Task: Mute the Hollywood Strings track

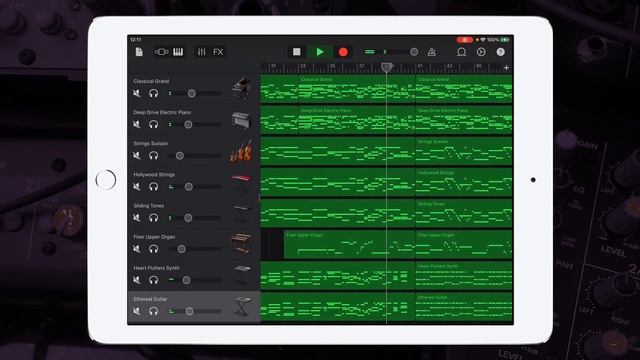Action: 137,187
